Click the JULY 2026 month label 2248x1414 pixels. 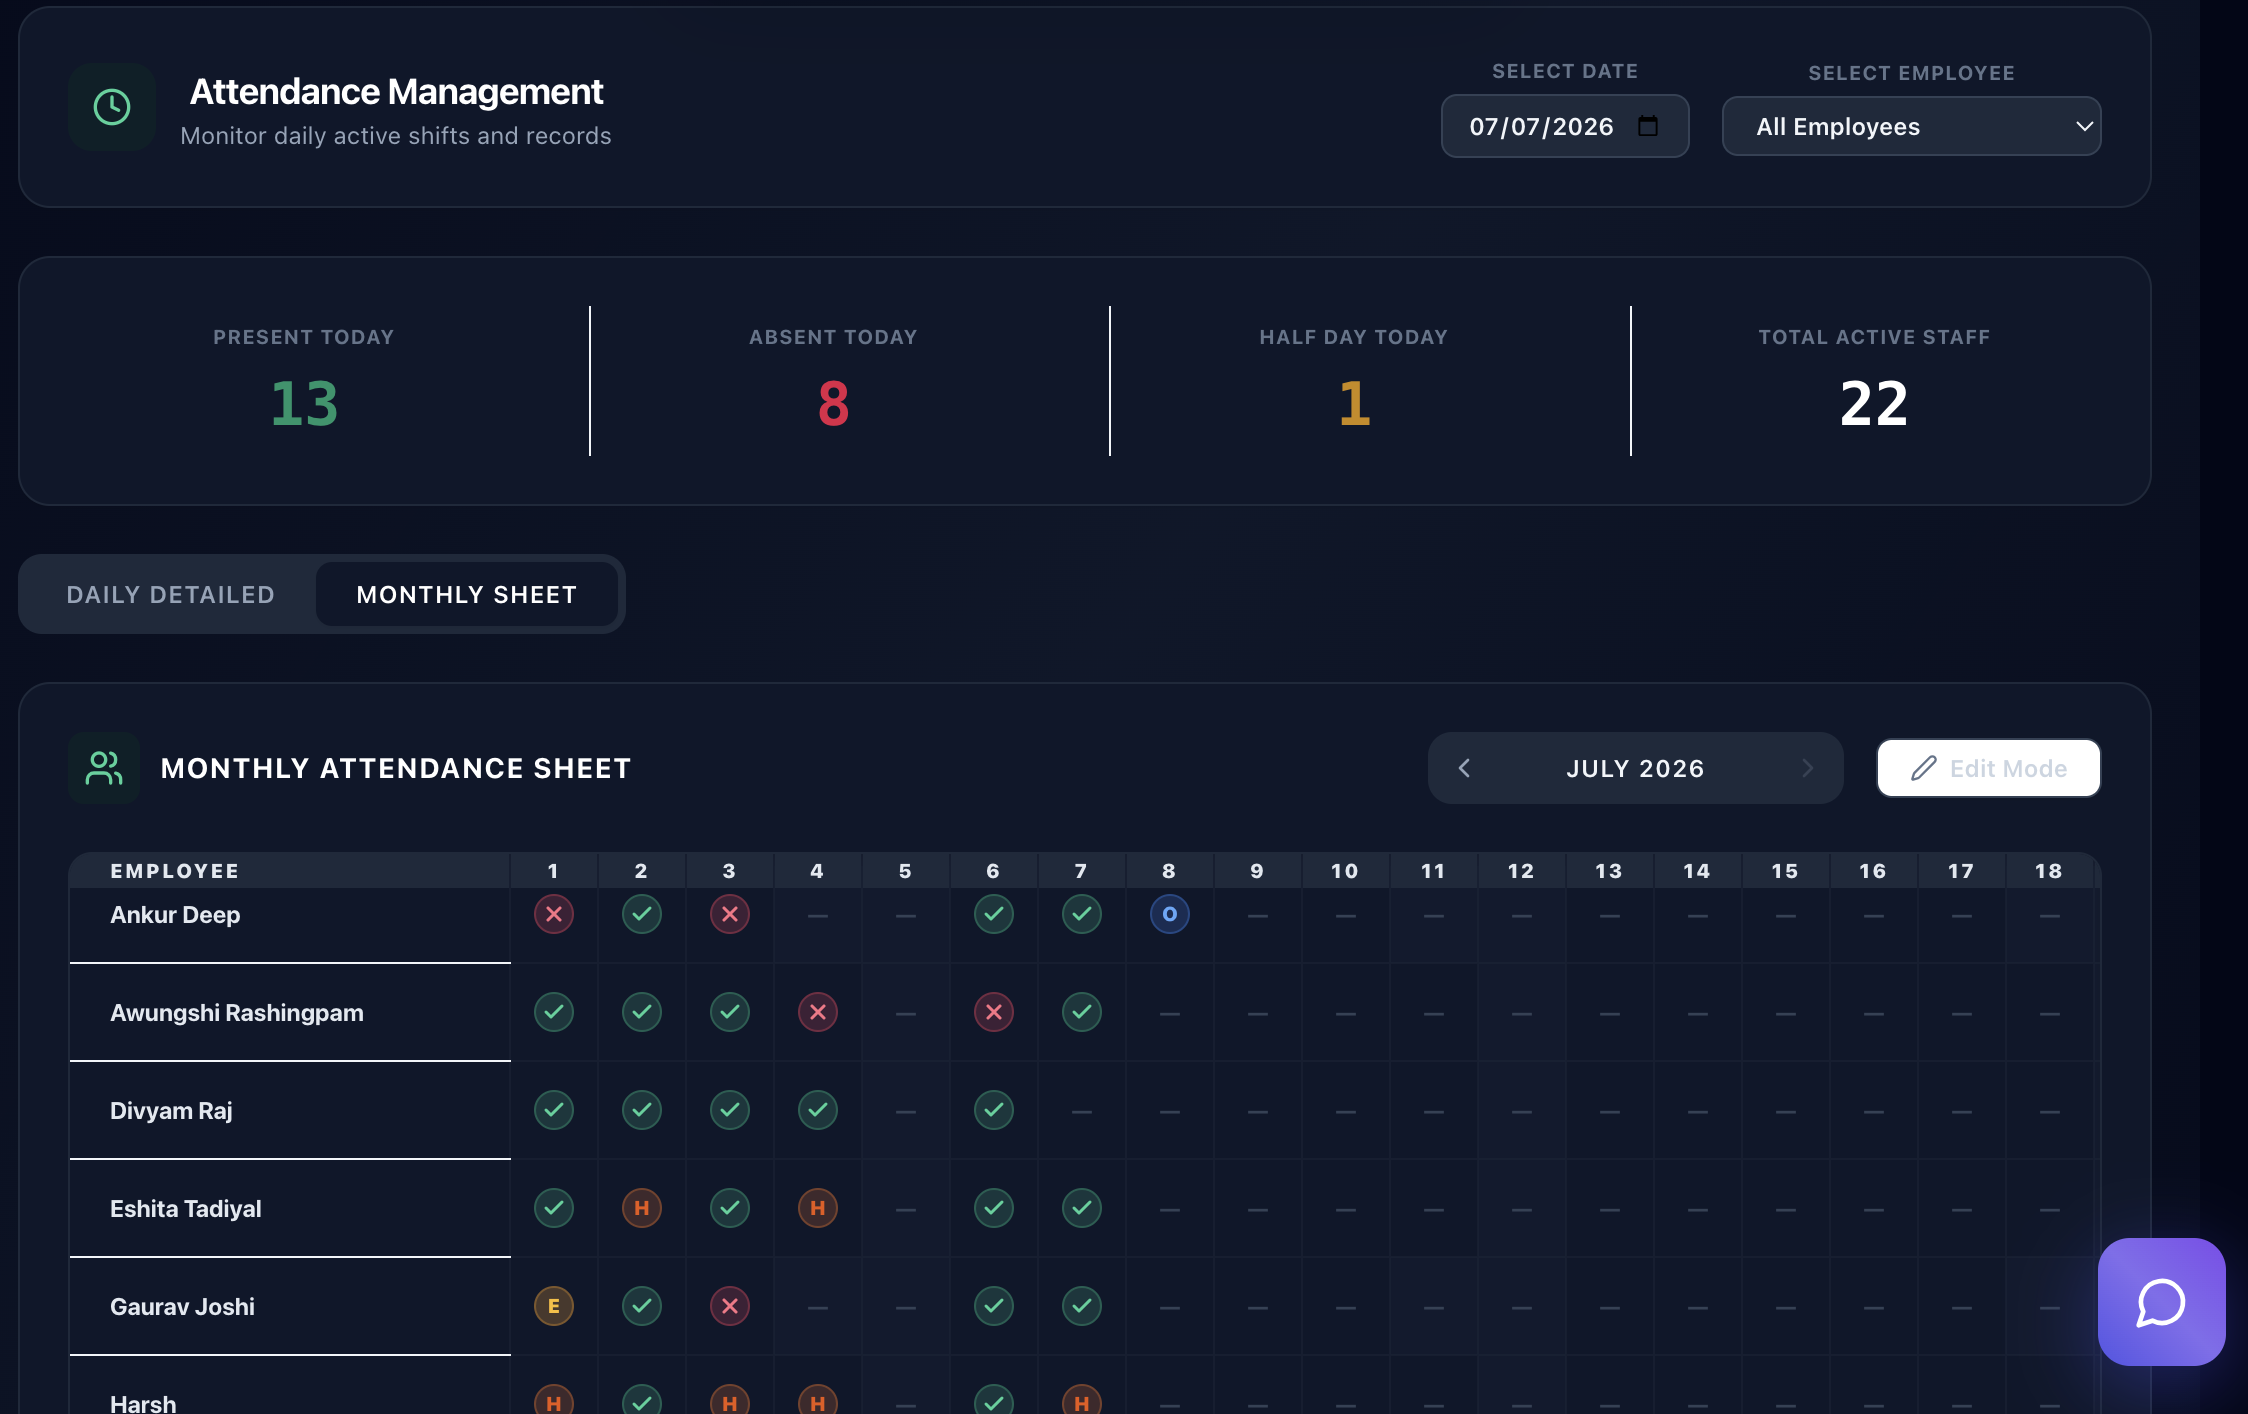point(1635,768)
